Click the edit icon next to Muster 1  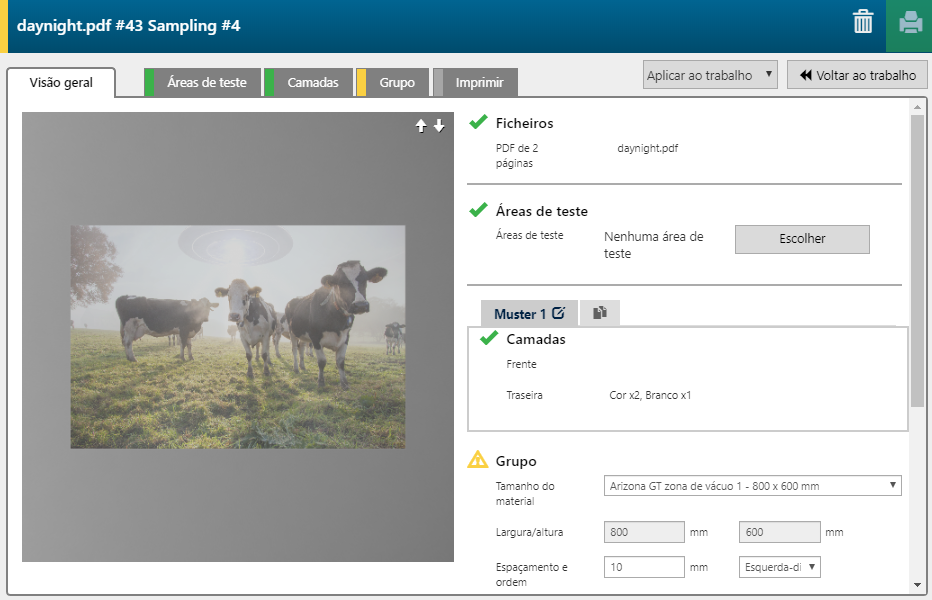(x=558, y=313)
